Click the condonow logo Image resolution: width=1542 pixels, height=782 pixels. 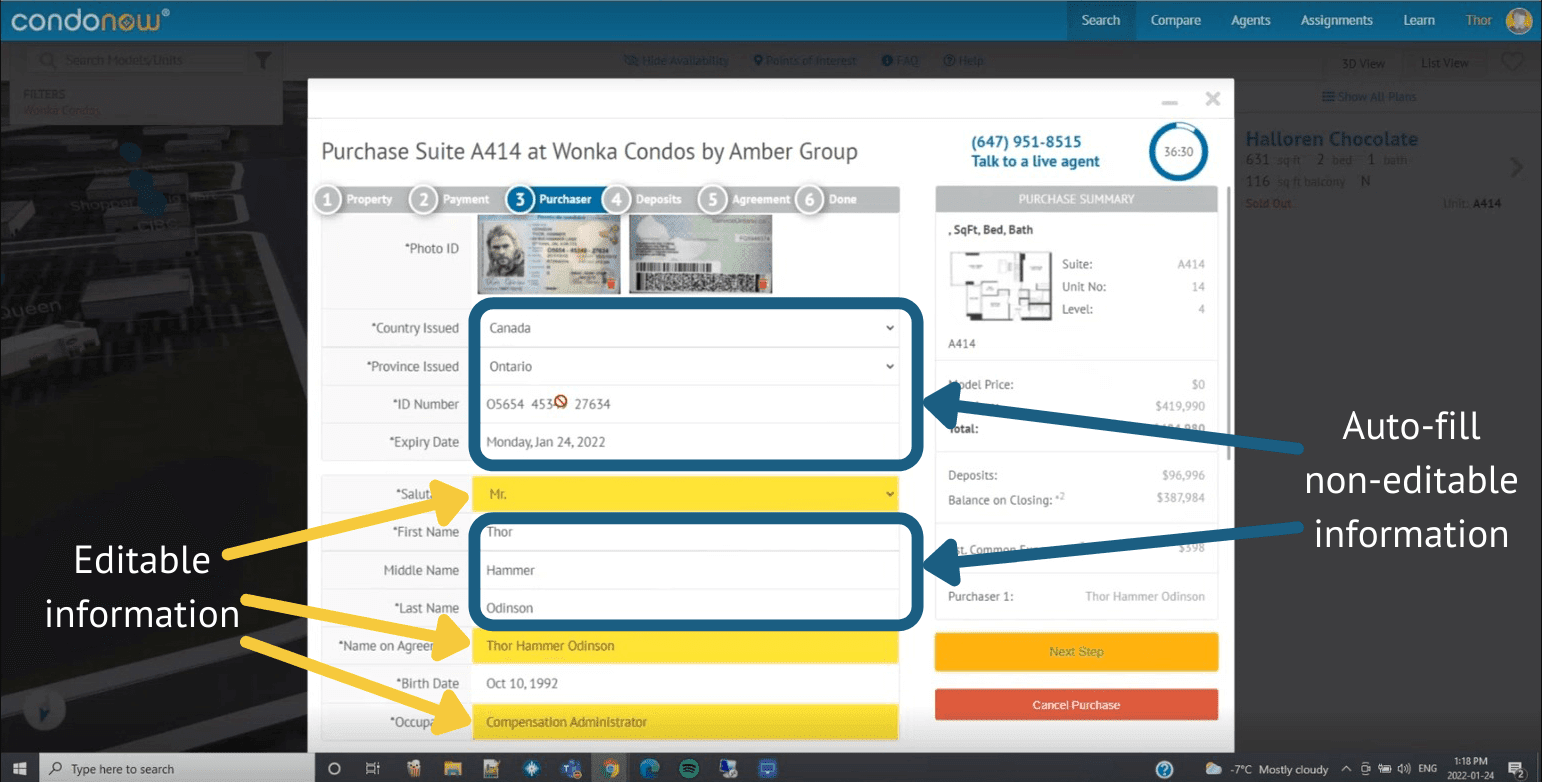click(x=90, y=19)
